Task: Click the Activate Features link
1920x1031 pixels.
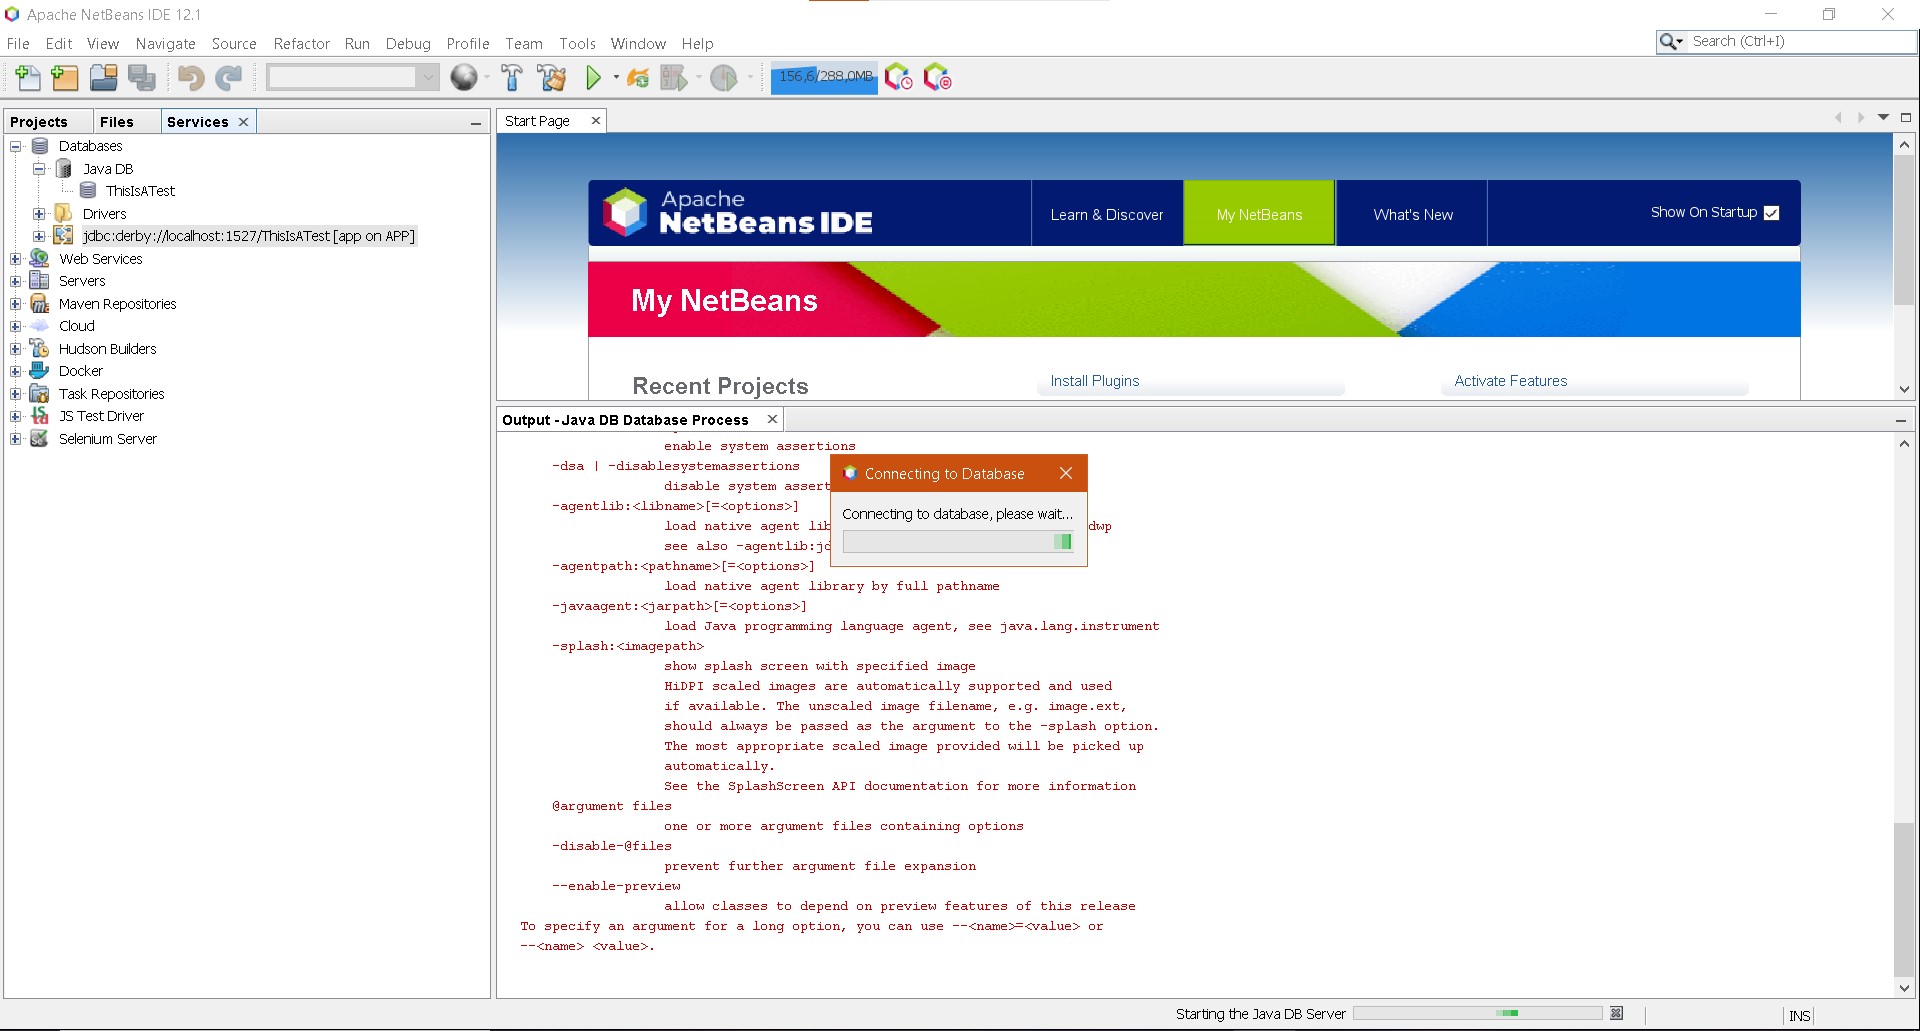Action: pyautogui.click(x=1510, y=381)
